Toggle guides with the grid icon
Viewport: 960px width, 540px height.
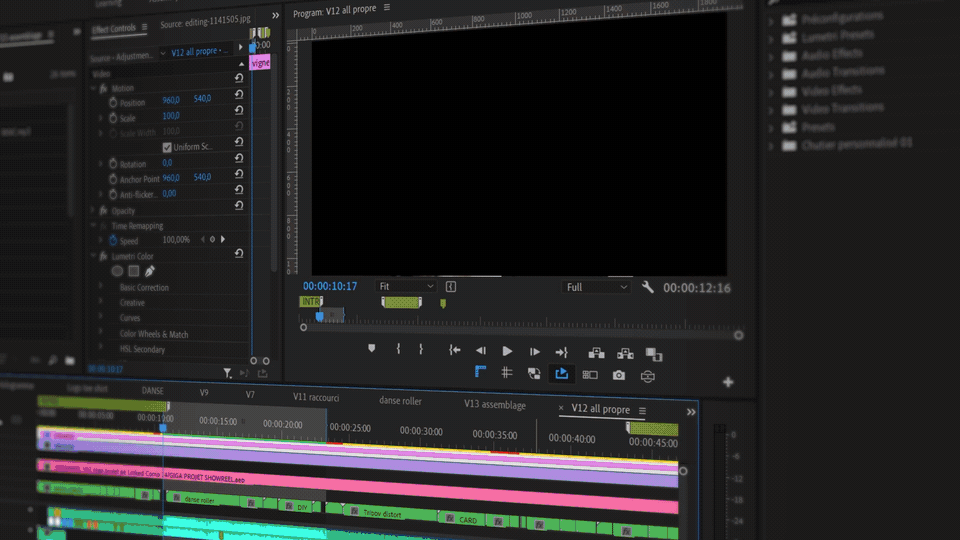tap(506, 372)
